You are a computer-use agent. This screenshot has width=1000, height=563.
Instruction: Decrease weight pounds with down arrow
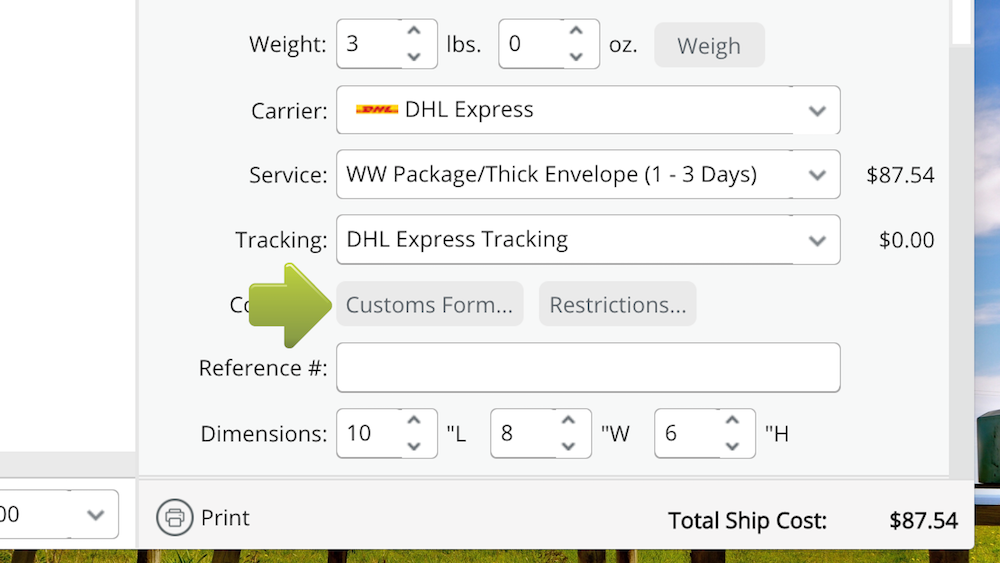tap(414, 57)
